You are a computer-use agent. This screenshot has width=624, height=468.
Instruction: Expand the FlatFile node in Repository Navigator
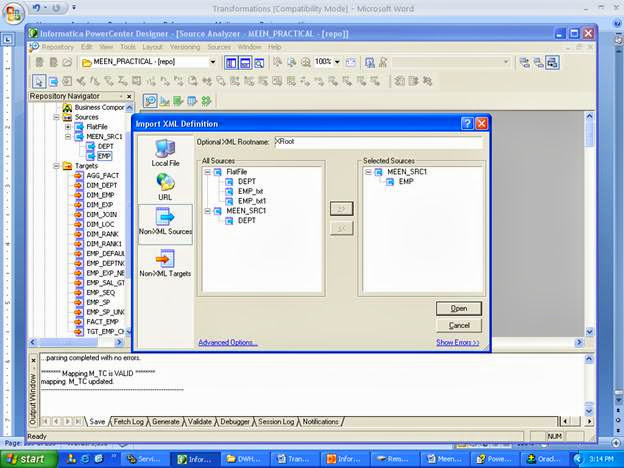[x=68, y=127]
